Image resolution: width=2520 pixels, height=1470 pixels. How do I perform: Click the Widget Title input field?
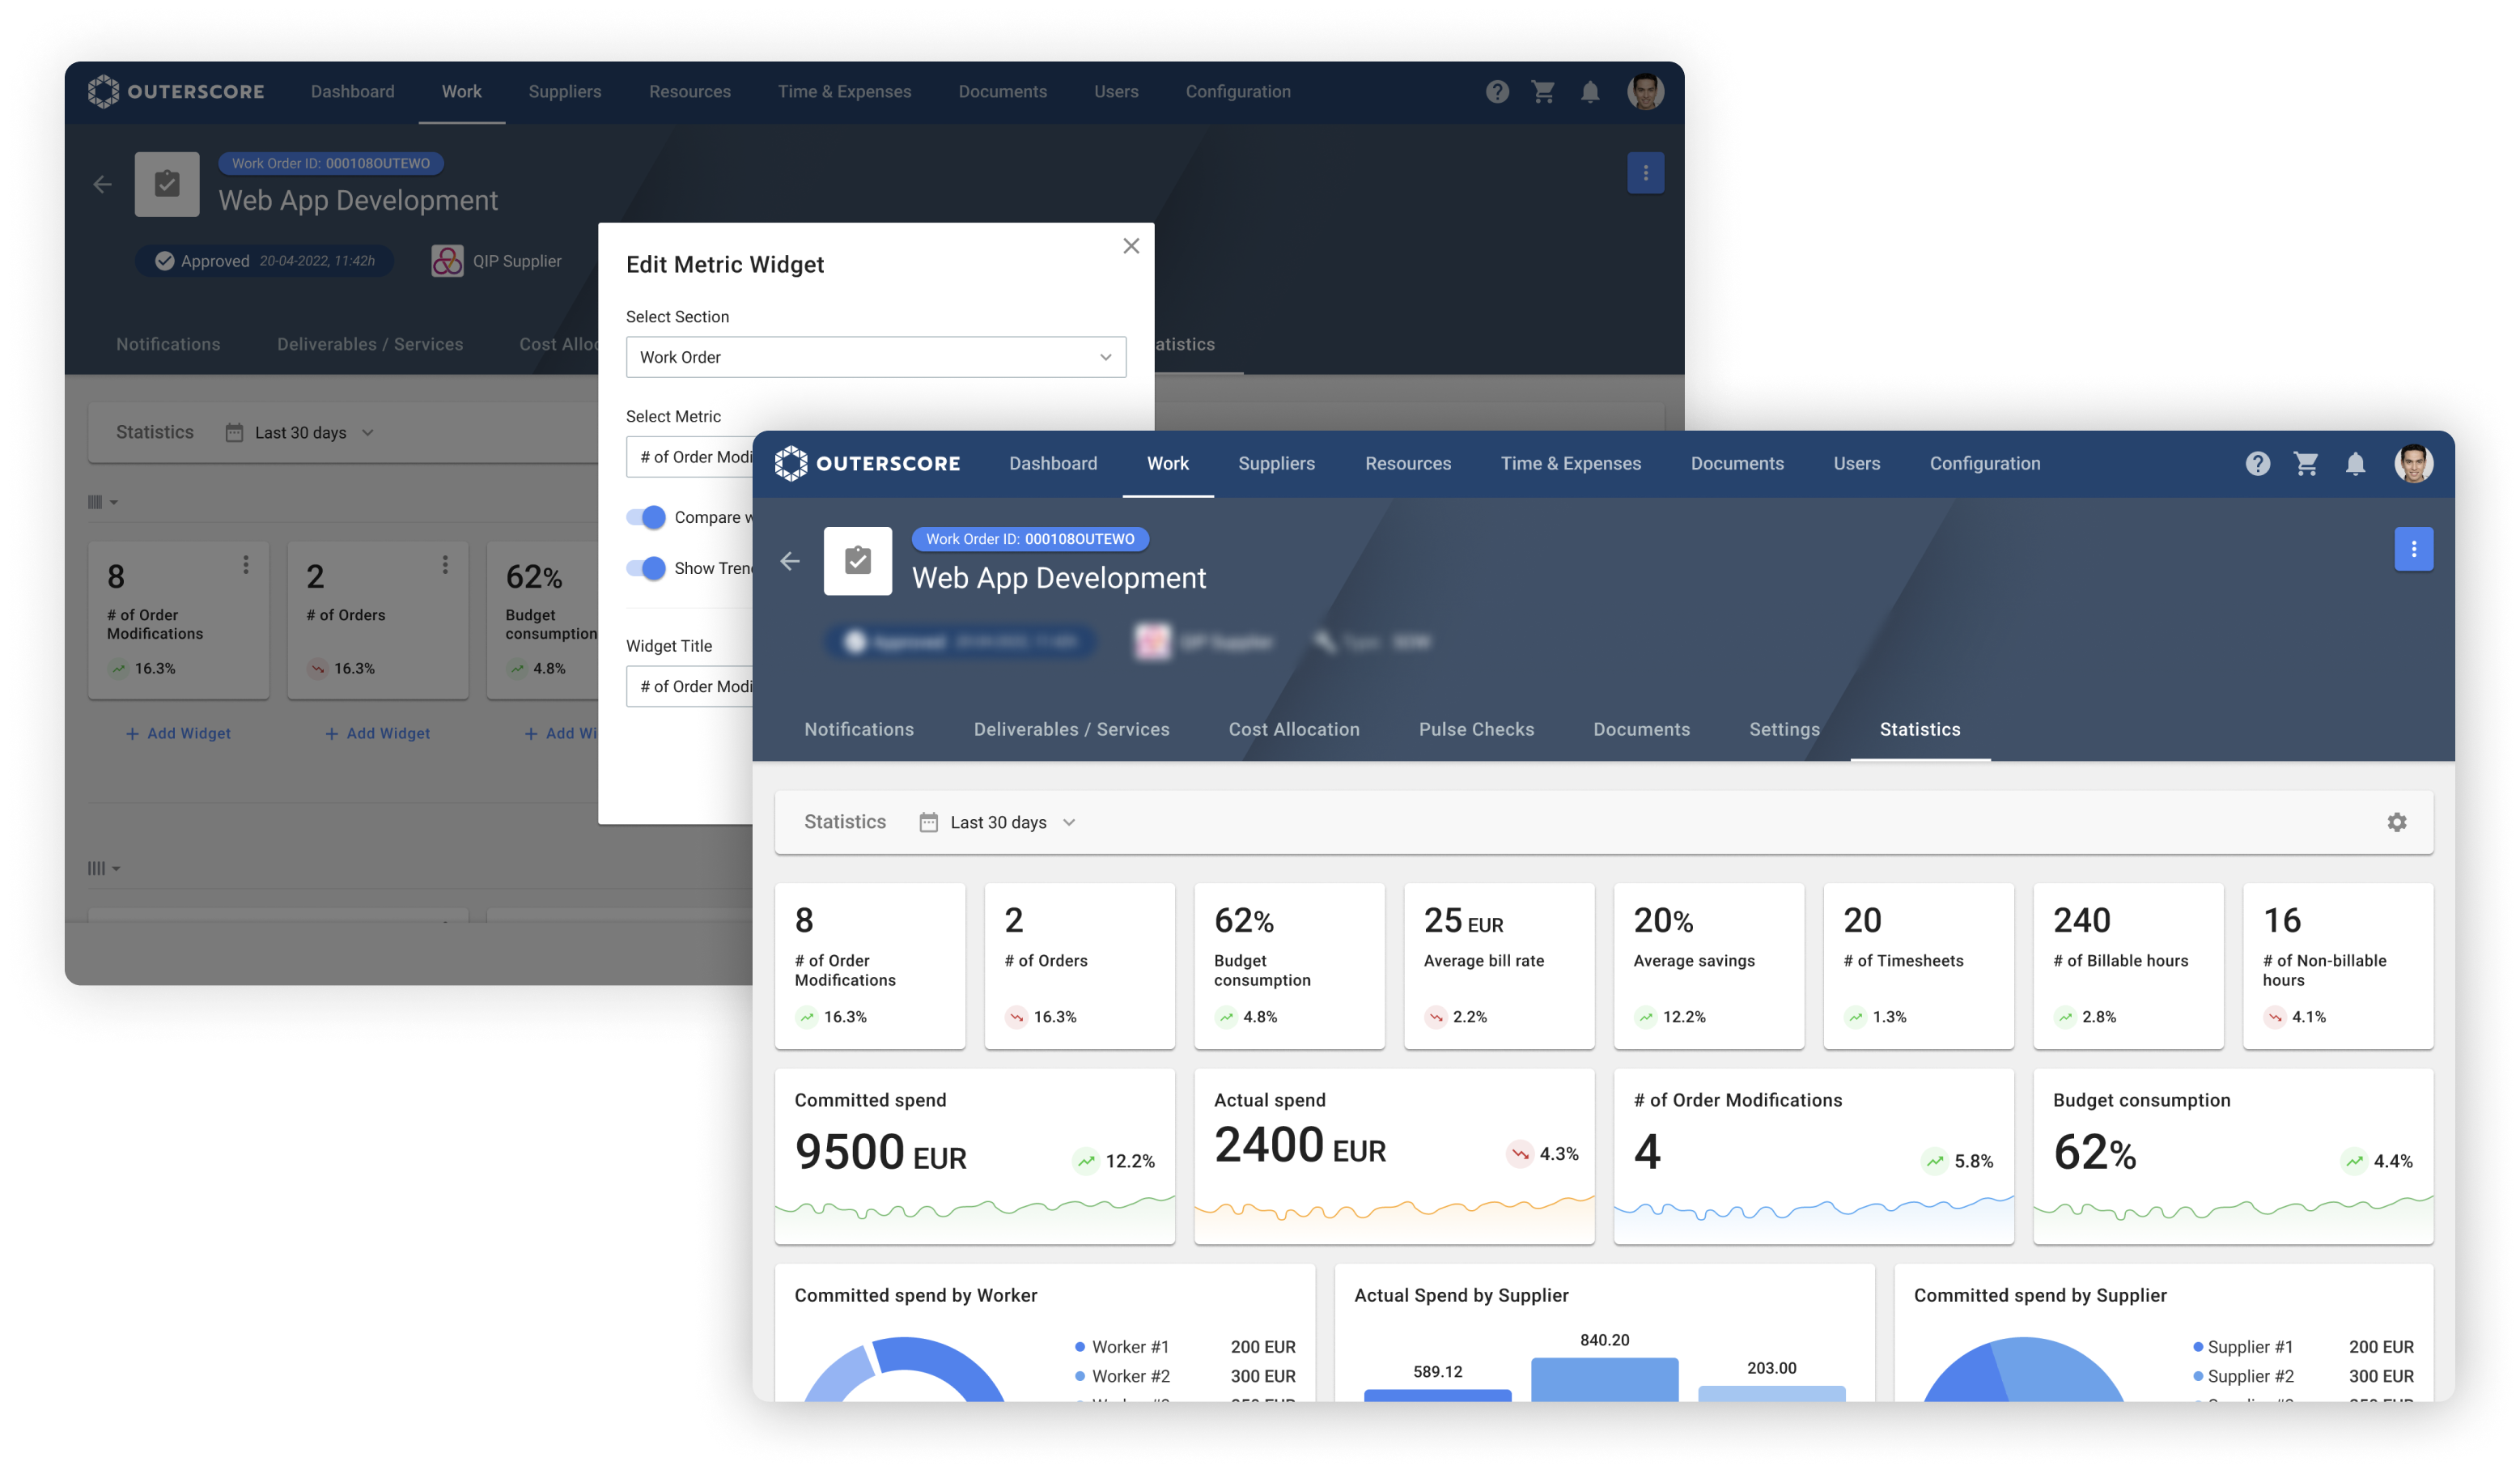(x=690, y=686)
